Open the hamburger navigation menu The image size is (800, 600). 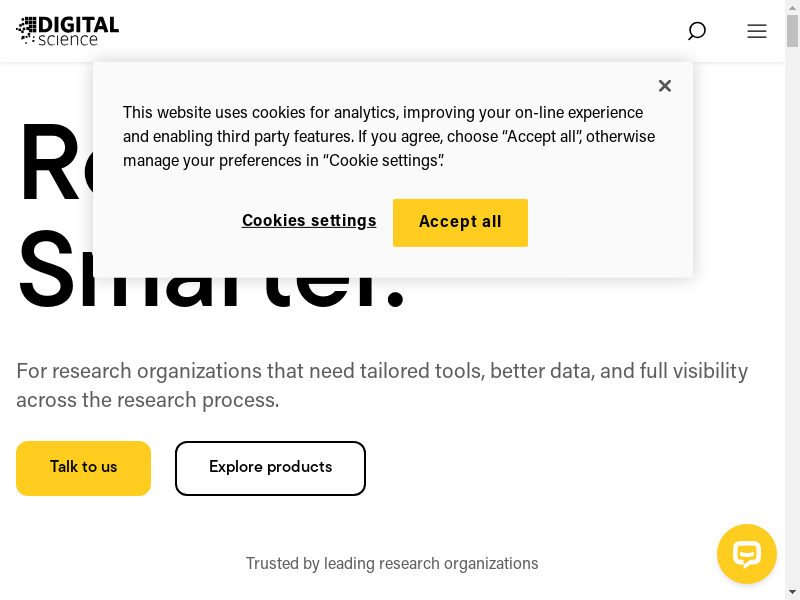(757, 31)
